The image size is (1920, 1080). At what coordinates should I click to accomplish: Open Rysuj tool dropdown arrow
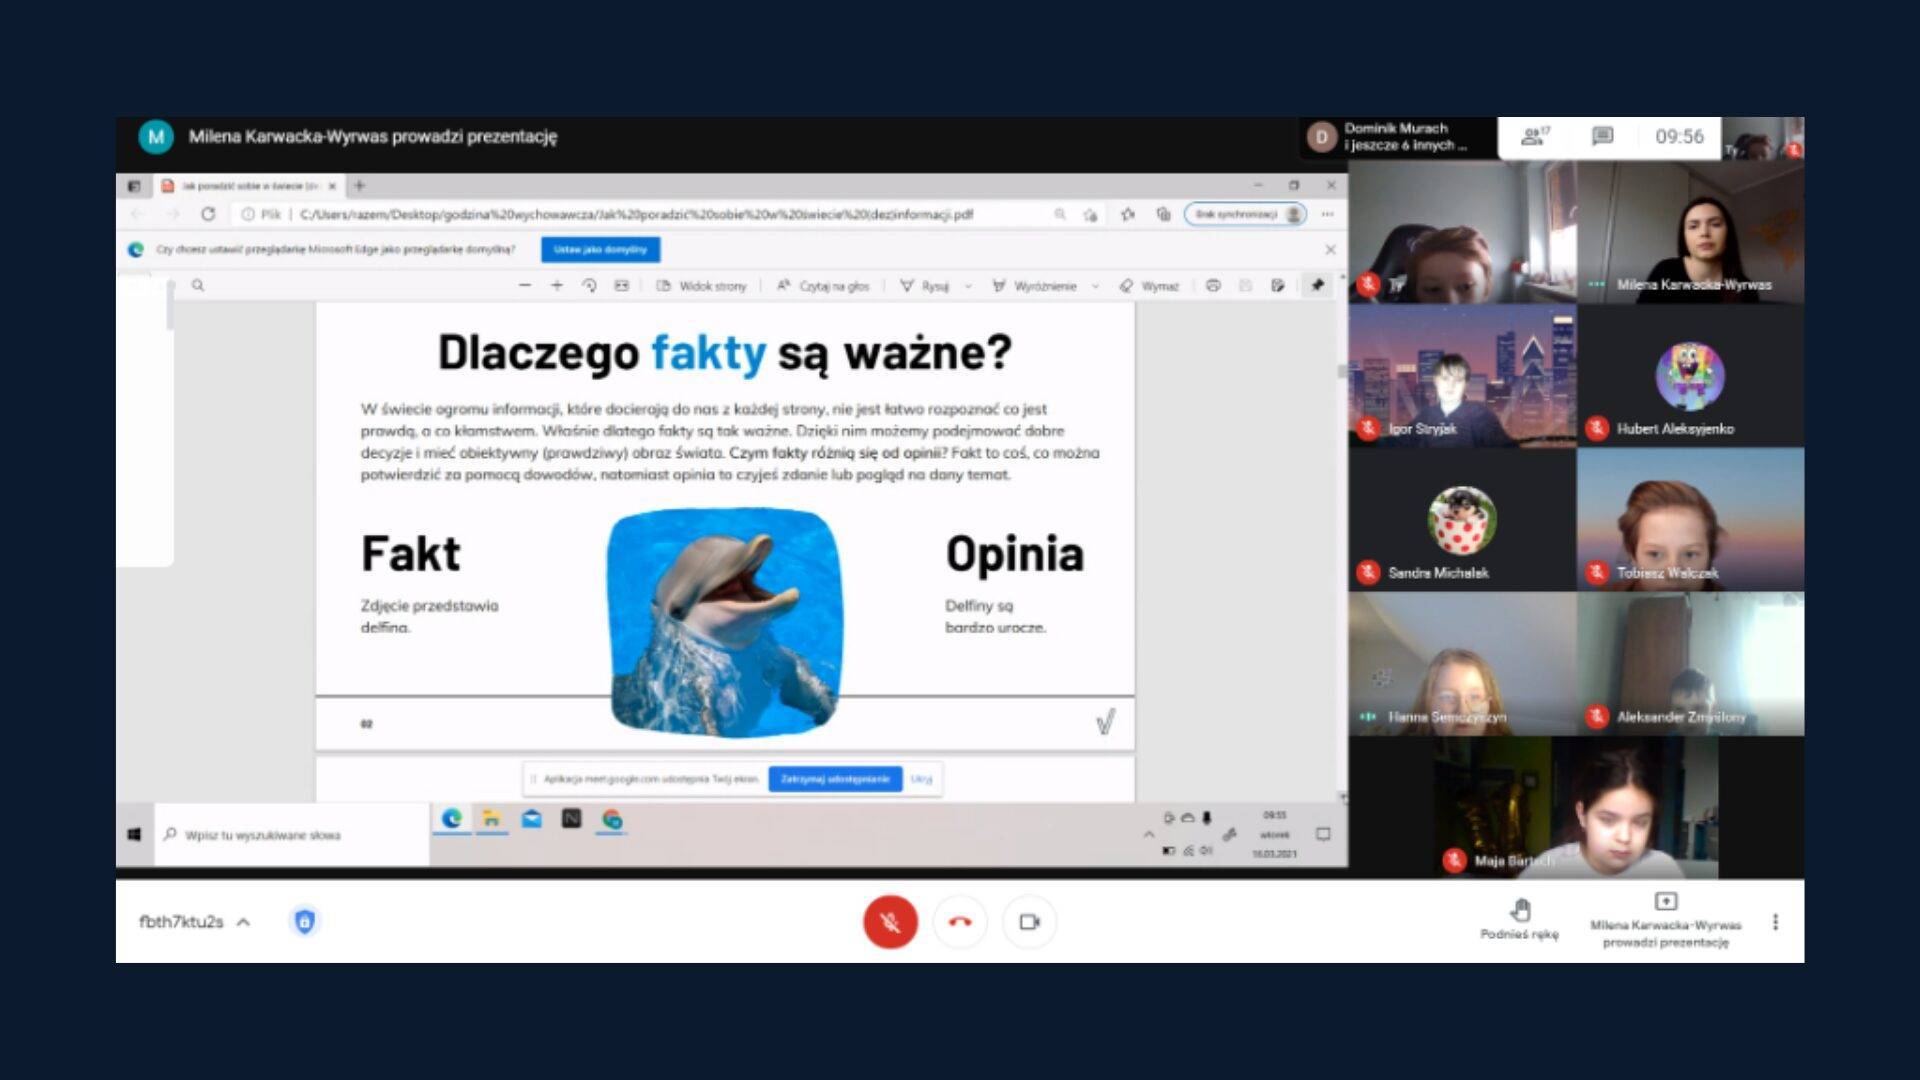coord(967,286)
